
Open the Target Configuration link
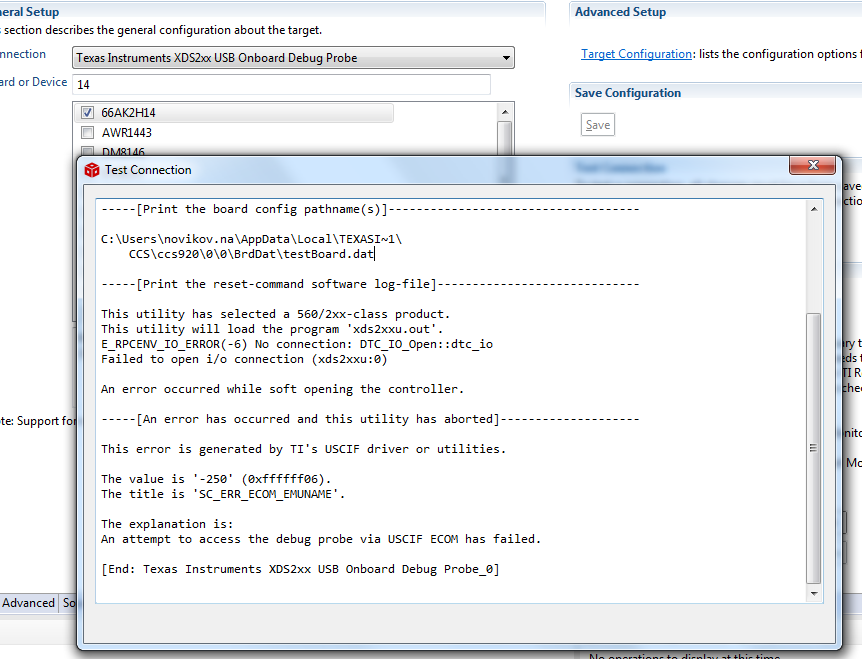click(x=636, y=54)
